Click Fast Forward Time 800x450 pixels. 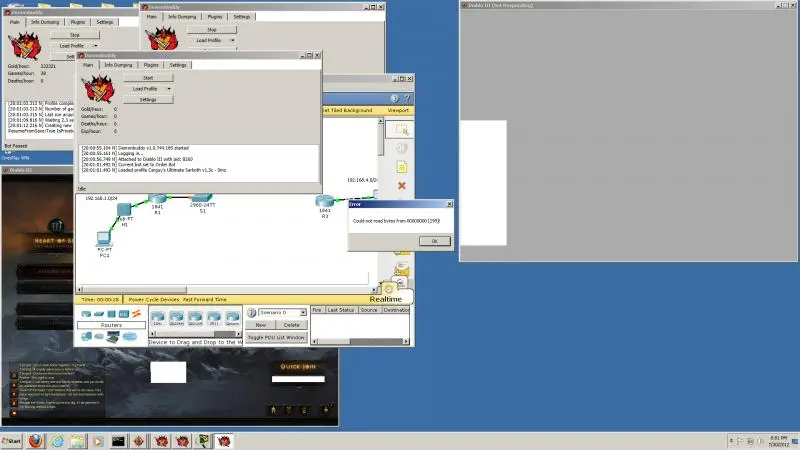[205, 300]
